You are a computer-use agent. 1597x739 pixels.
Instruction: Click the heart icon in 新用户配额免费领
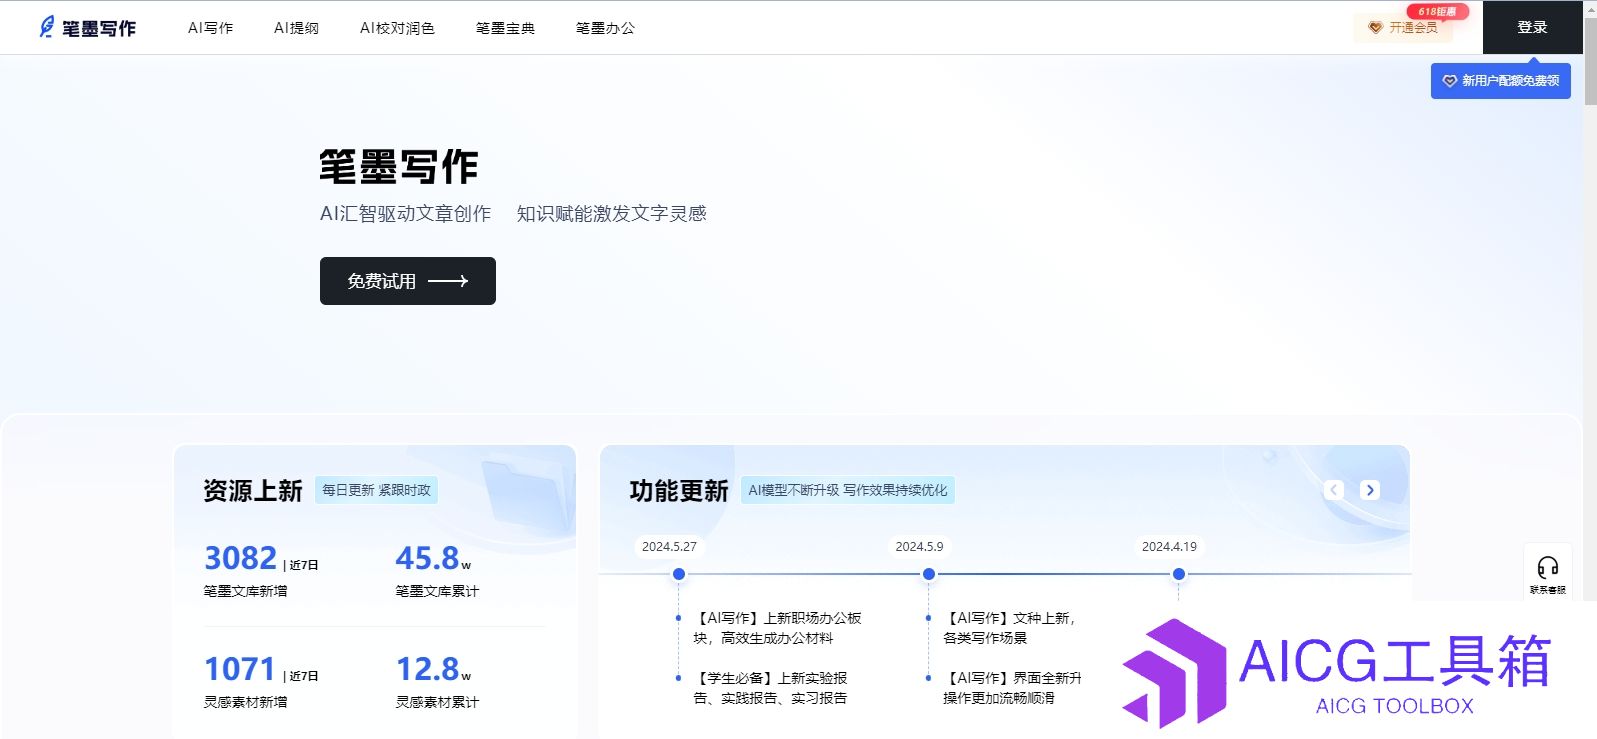(1449, 81)
